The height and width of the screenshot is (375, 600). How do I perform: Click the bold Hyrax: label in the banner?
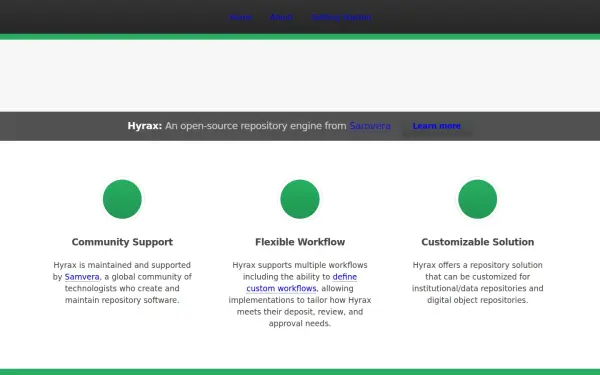pyautogui.click(x=145, y=126)
